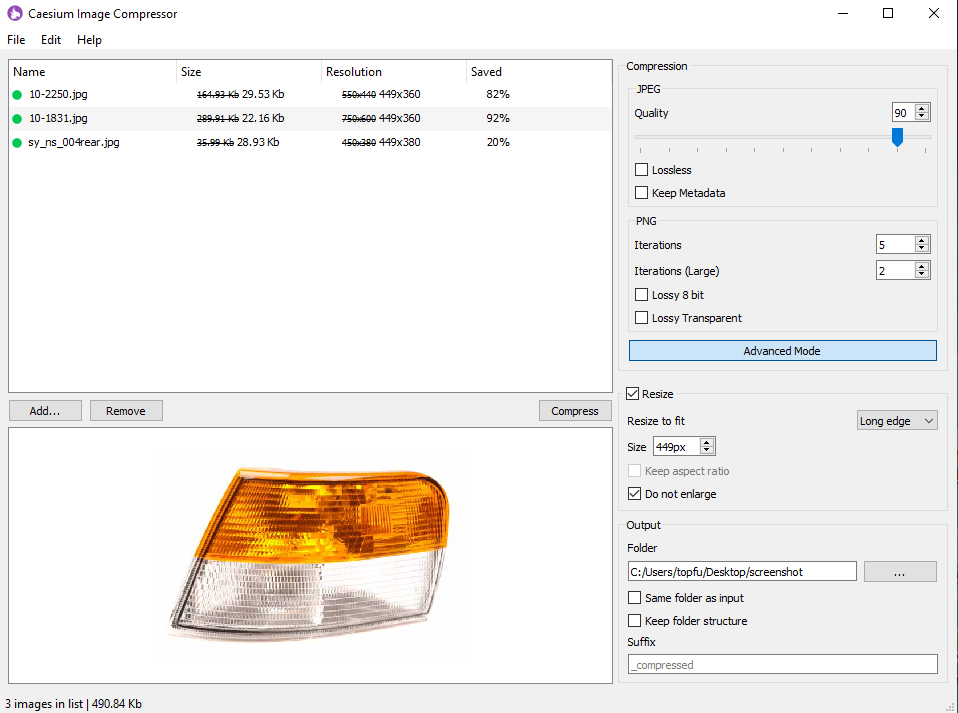The width and height of the screenshot is (958, 713).
Task: Enable Lossy Transparent for PNG
Action: (640, 317)
